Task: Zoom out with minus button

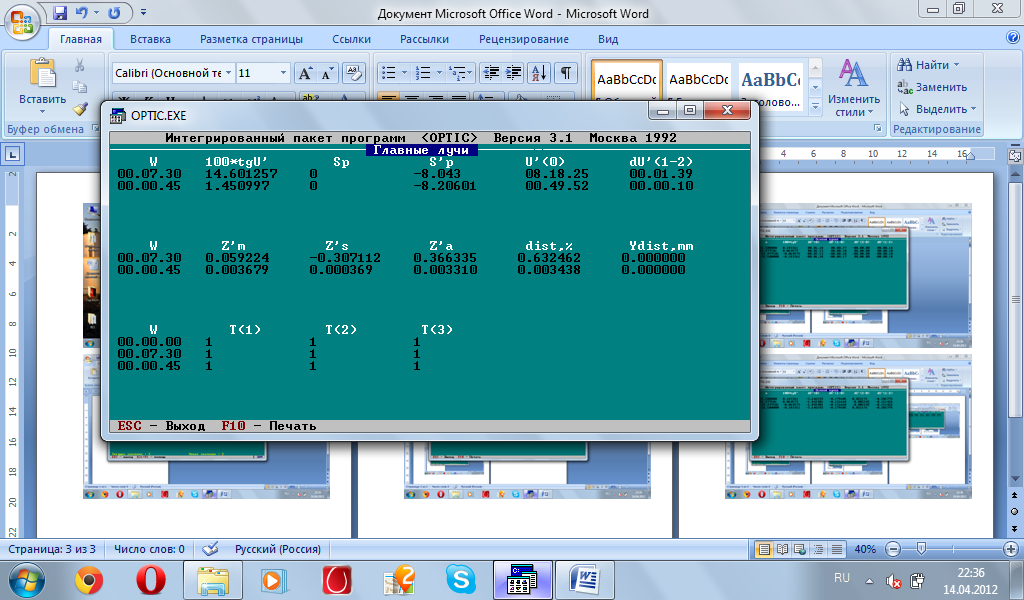Action: (894, 549)
